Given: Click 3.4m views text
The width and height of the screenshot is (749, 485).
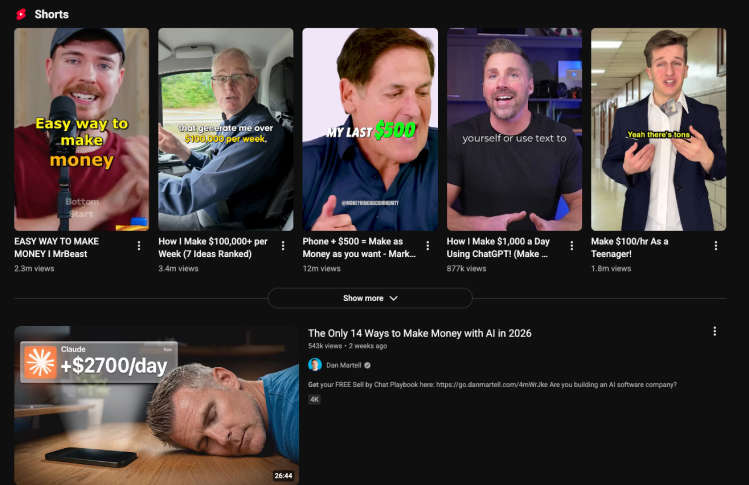Looking at the screenshot, I should tap(178, 269).
